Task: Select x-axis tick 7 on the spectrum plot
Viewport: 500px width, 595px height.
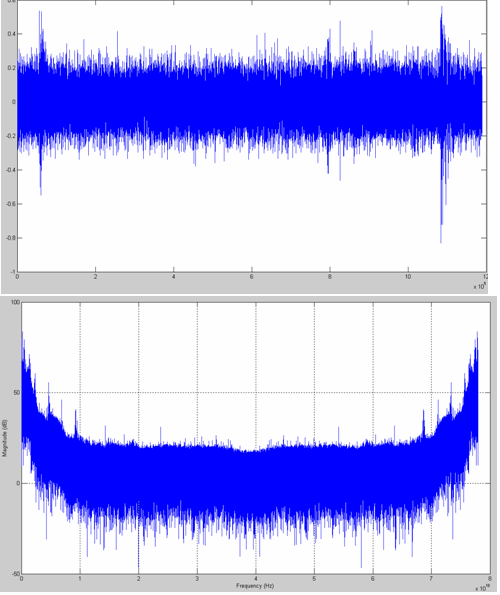Action: (431, 579)
